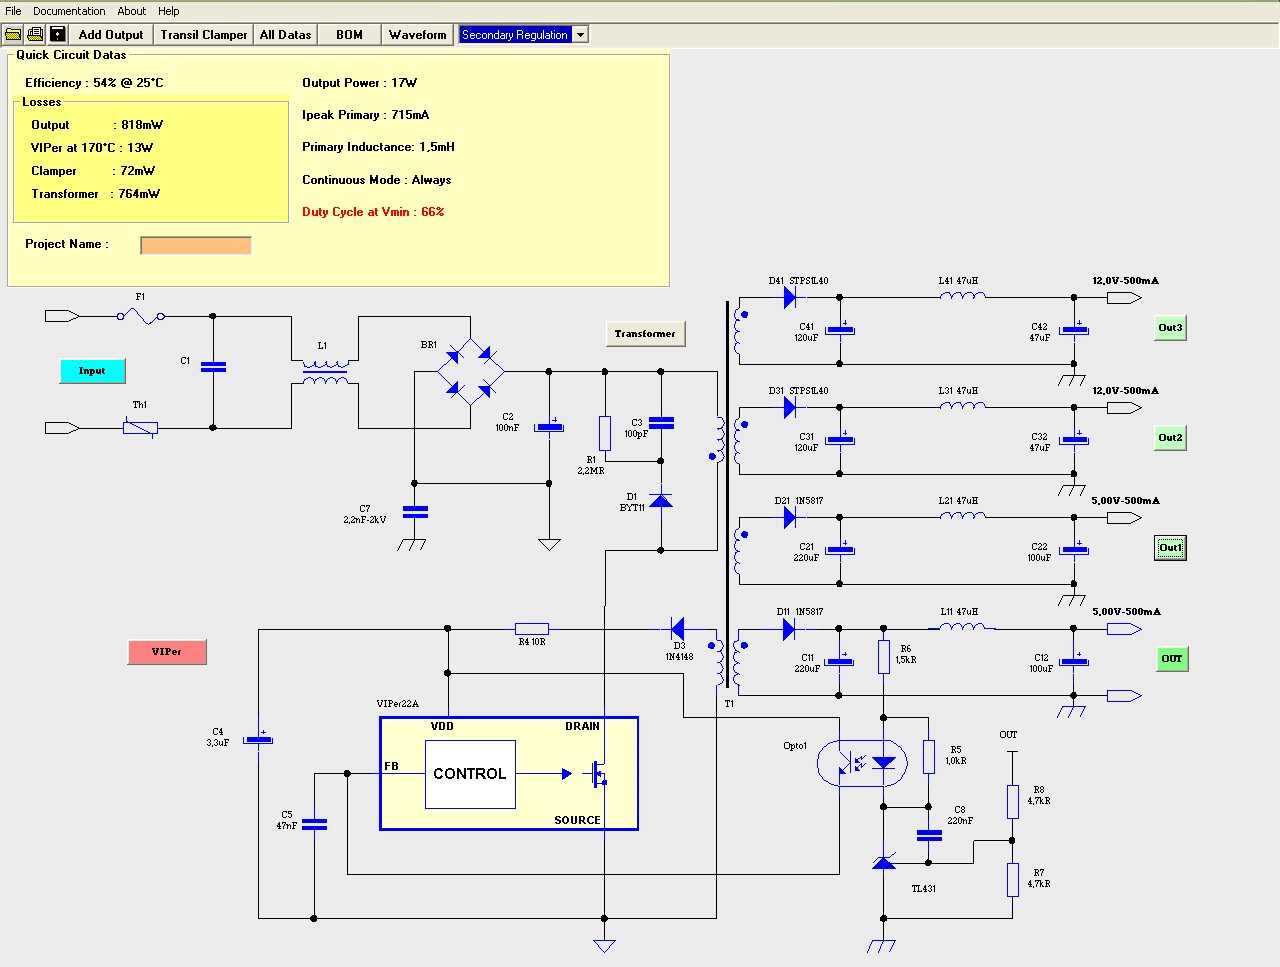
Task: Click the CONTROL block in VIPer22A
Action: pos(470,774)
